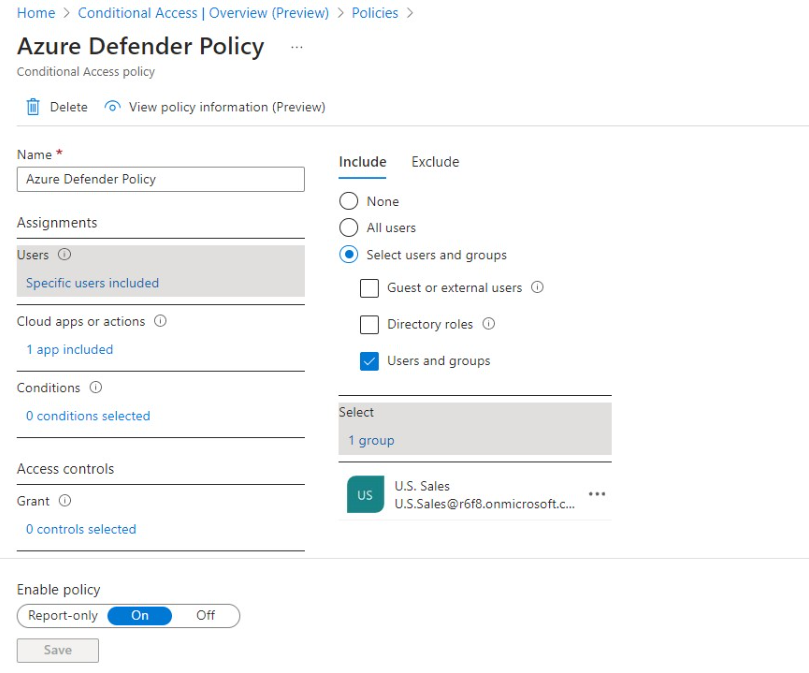
Task: Click the info icon next to Grant
Action: pyautogui.click(x=65, y=501)
